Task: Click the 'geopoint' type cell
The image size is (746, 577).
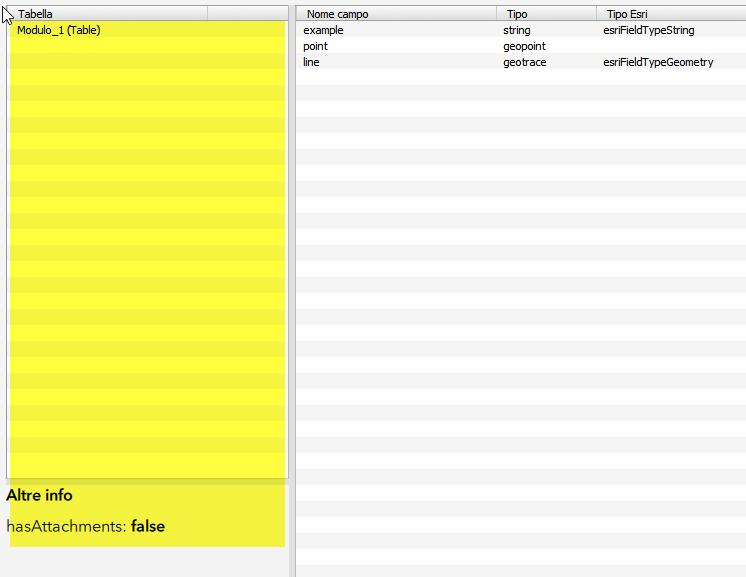Action: 524,46
